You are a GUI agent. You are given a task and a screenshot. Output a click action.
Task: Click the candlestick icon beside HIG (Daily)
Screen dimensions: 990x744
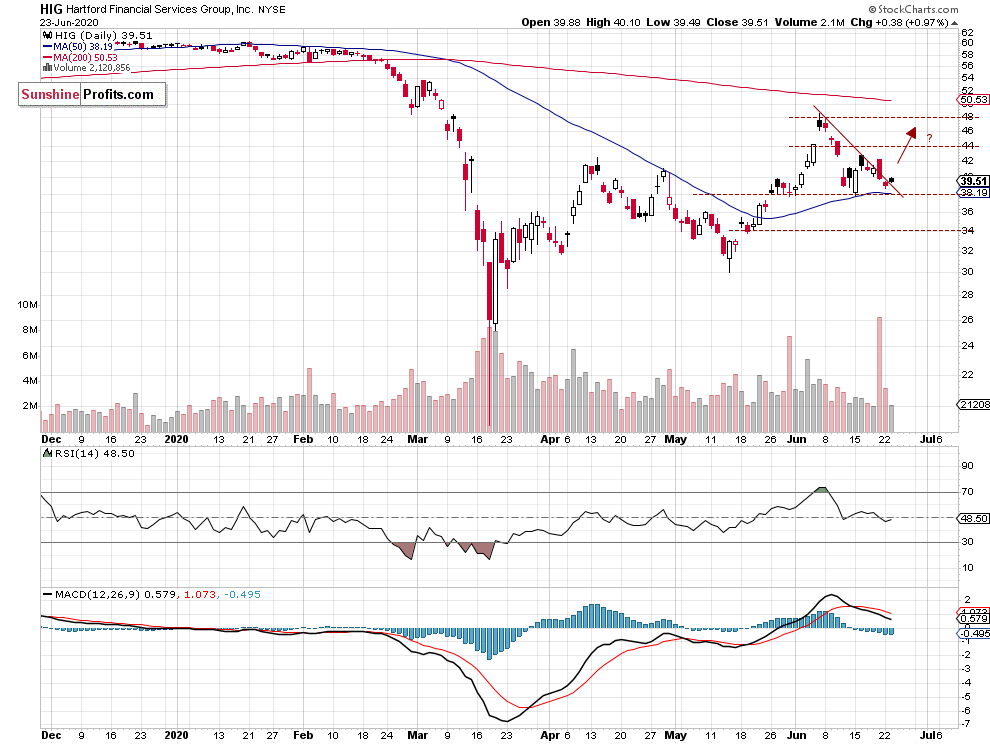click(x=47, y=35)
